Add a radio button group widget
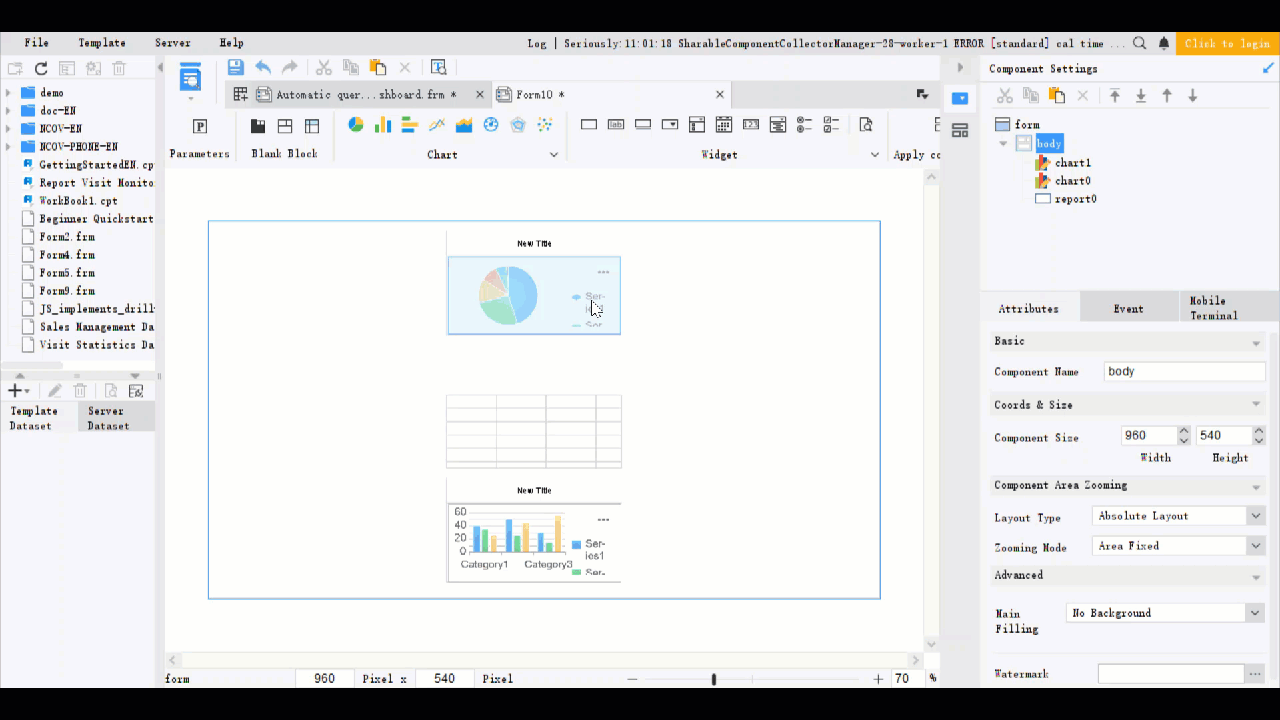1280x720 pixels. (805, 125)
